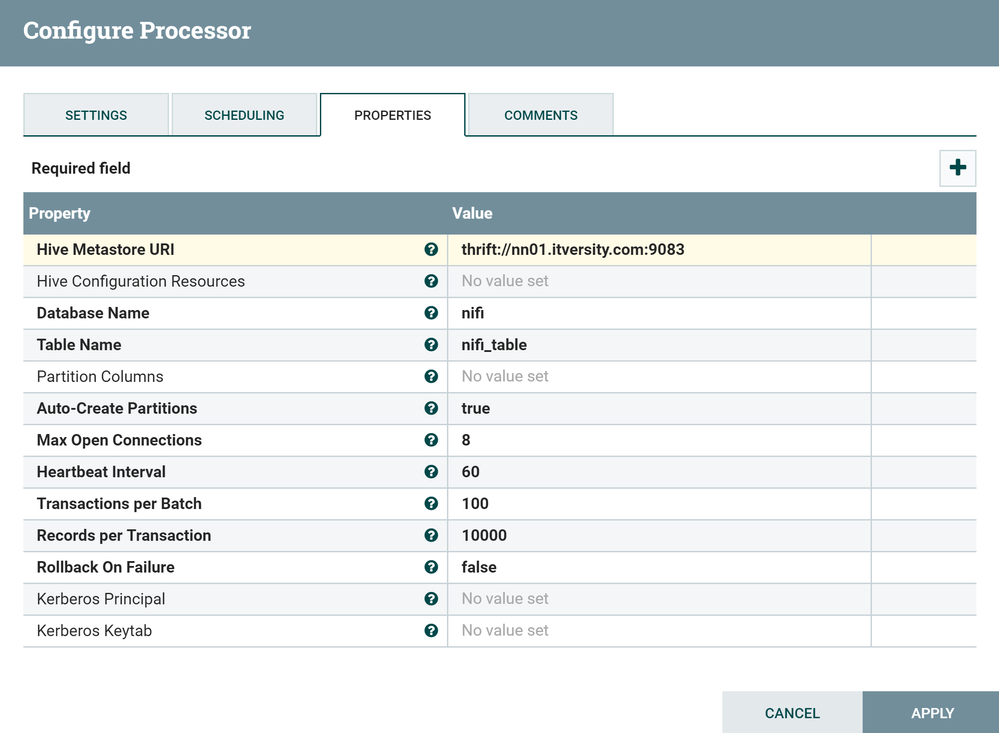The height and width of the screenshot is (733, 999).
Task: Click help icon beside Hive Metastore URI
Action: coord(431,249)
